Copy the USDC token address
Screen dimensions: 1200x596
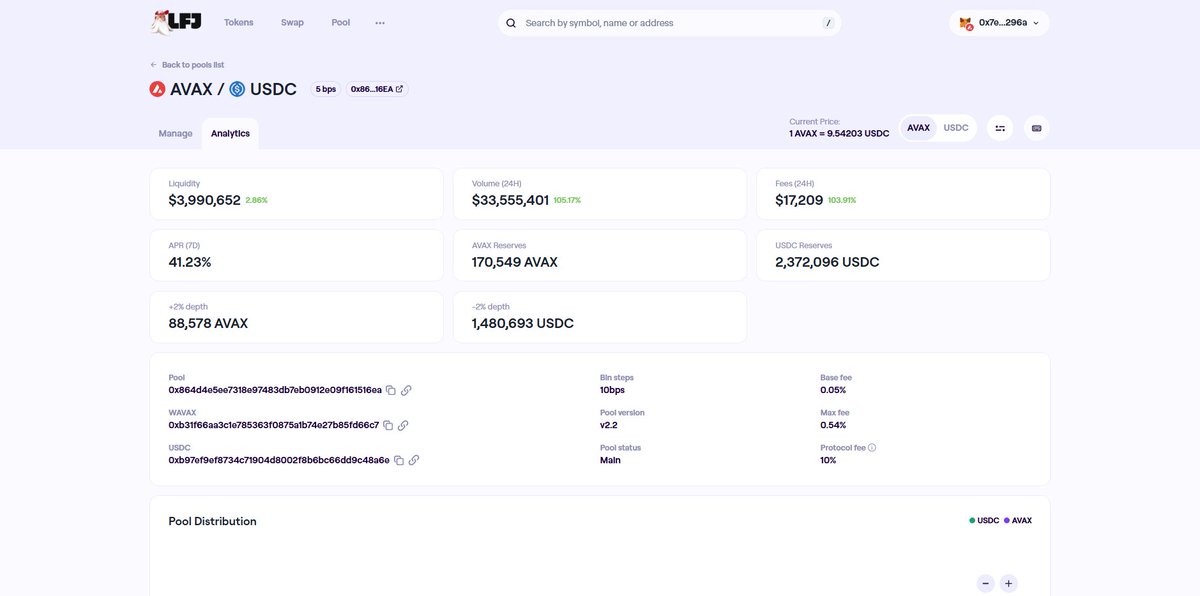click(x=399, y=460)
